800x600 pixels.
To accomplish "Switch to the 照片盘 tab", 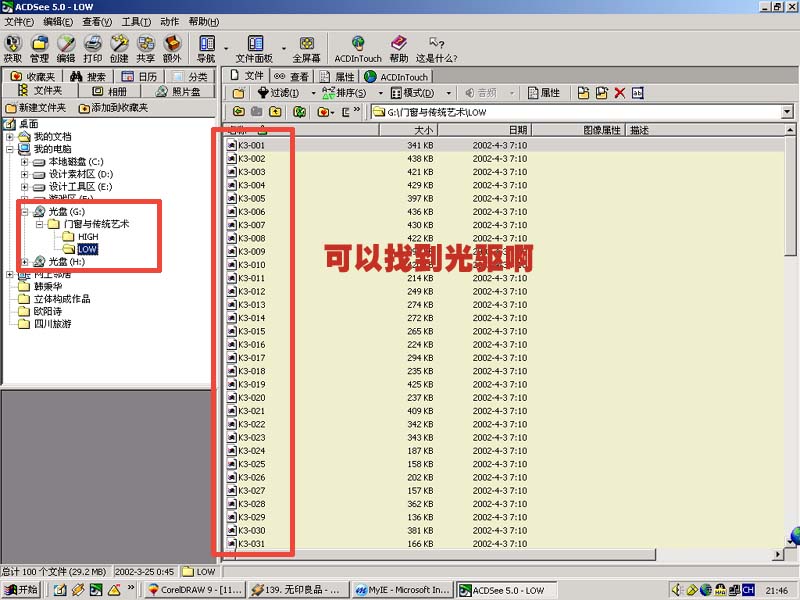I will pos(178,91).
